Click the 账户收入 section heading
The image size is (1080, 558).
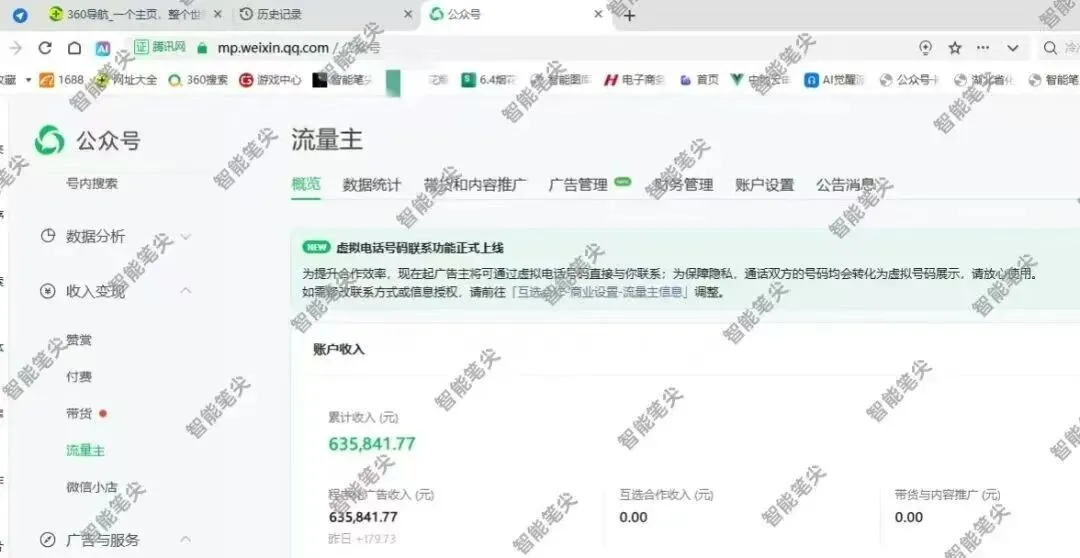tap(339, 349)
